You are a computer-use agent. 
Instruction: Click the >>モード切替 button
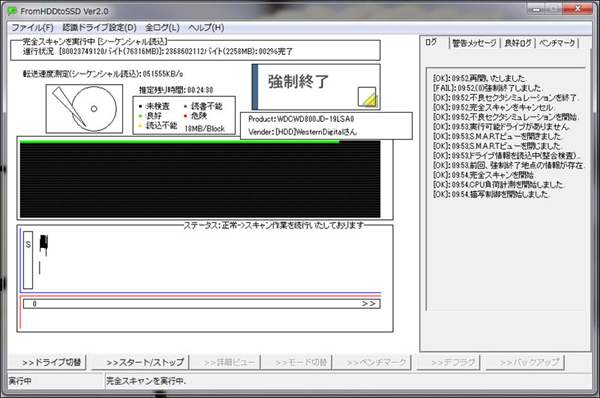[x=296, y=362]
